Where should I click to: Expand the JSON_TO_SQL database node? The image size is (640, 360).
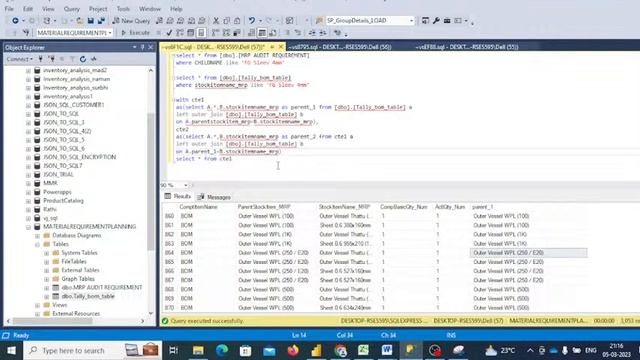28,114
